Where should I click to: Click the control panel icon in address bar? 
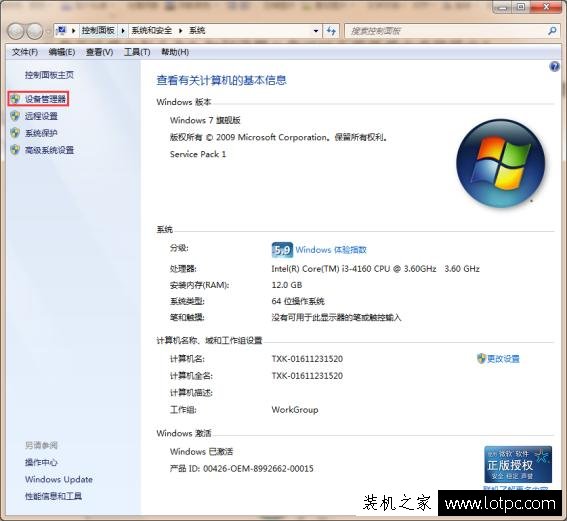click(x=62, y=30)
